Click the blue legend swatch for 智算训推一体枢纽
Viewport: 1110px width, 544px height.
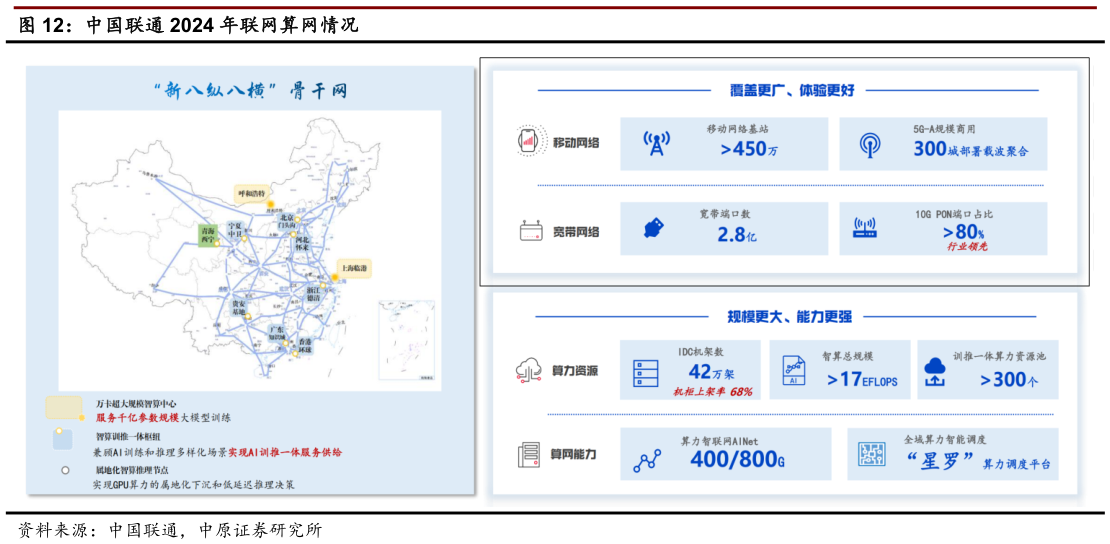tap(62, 438)
